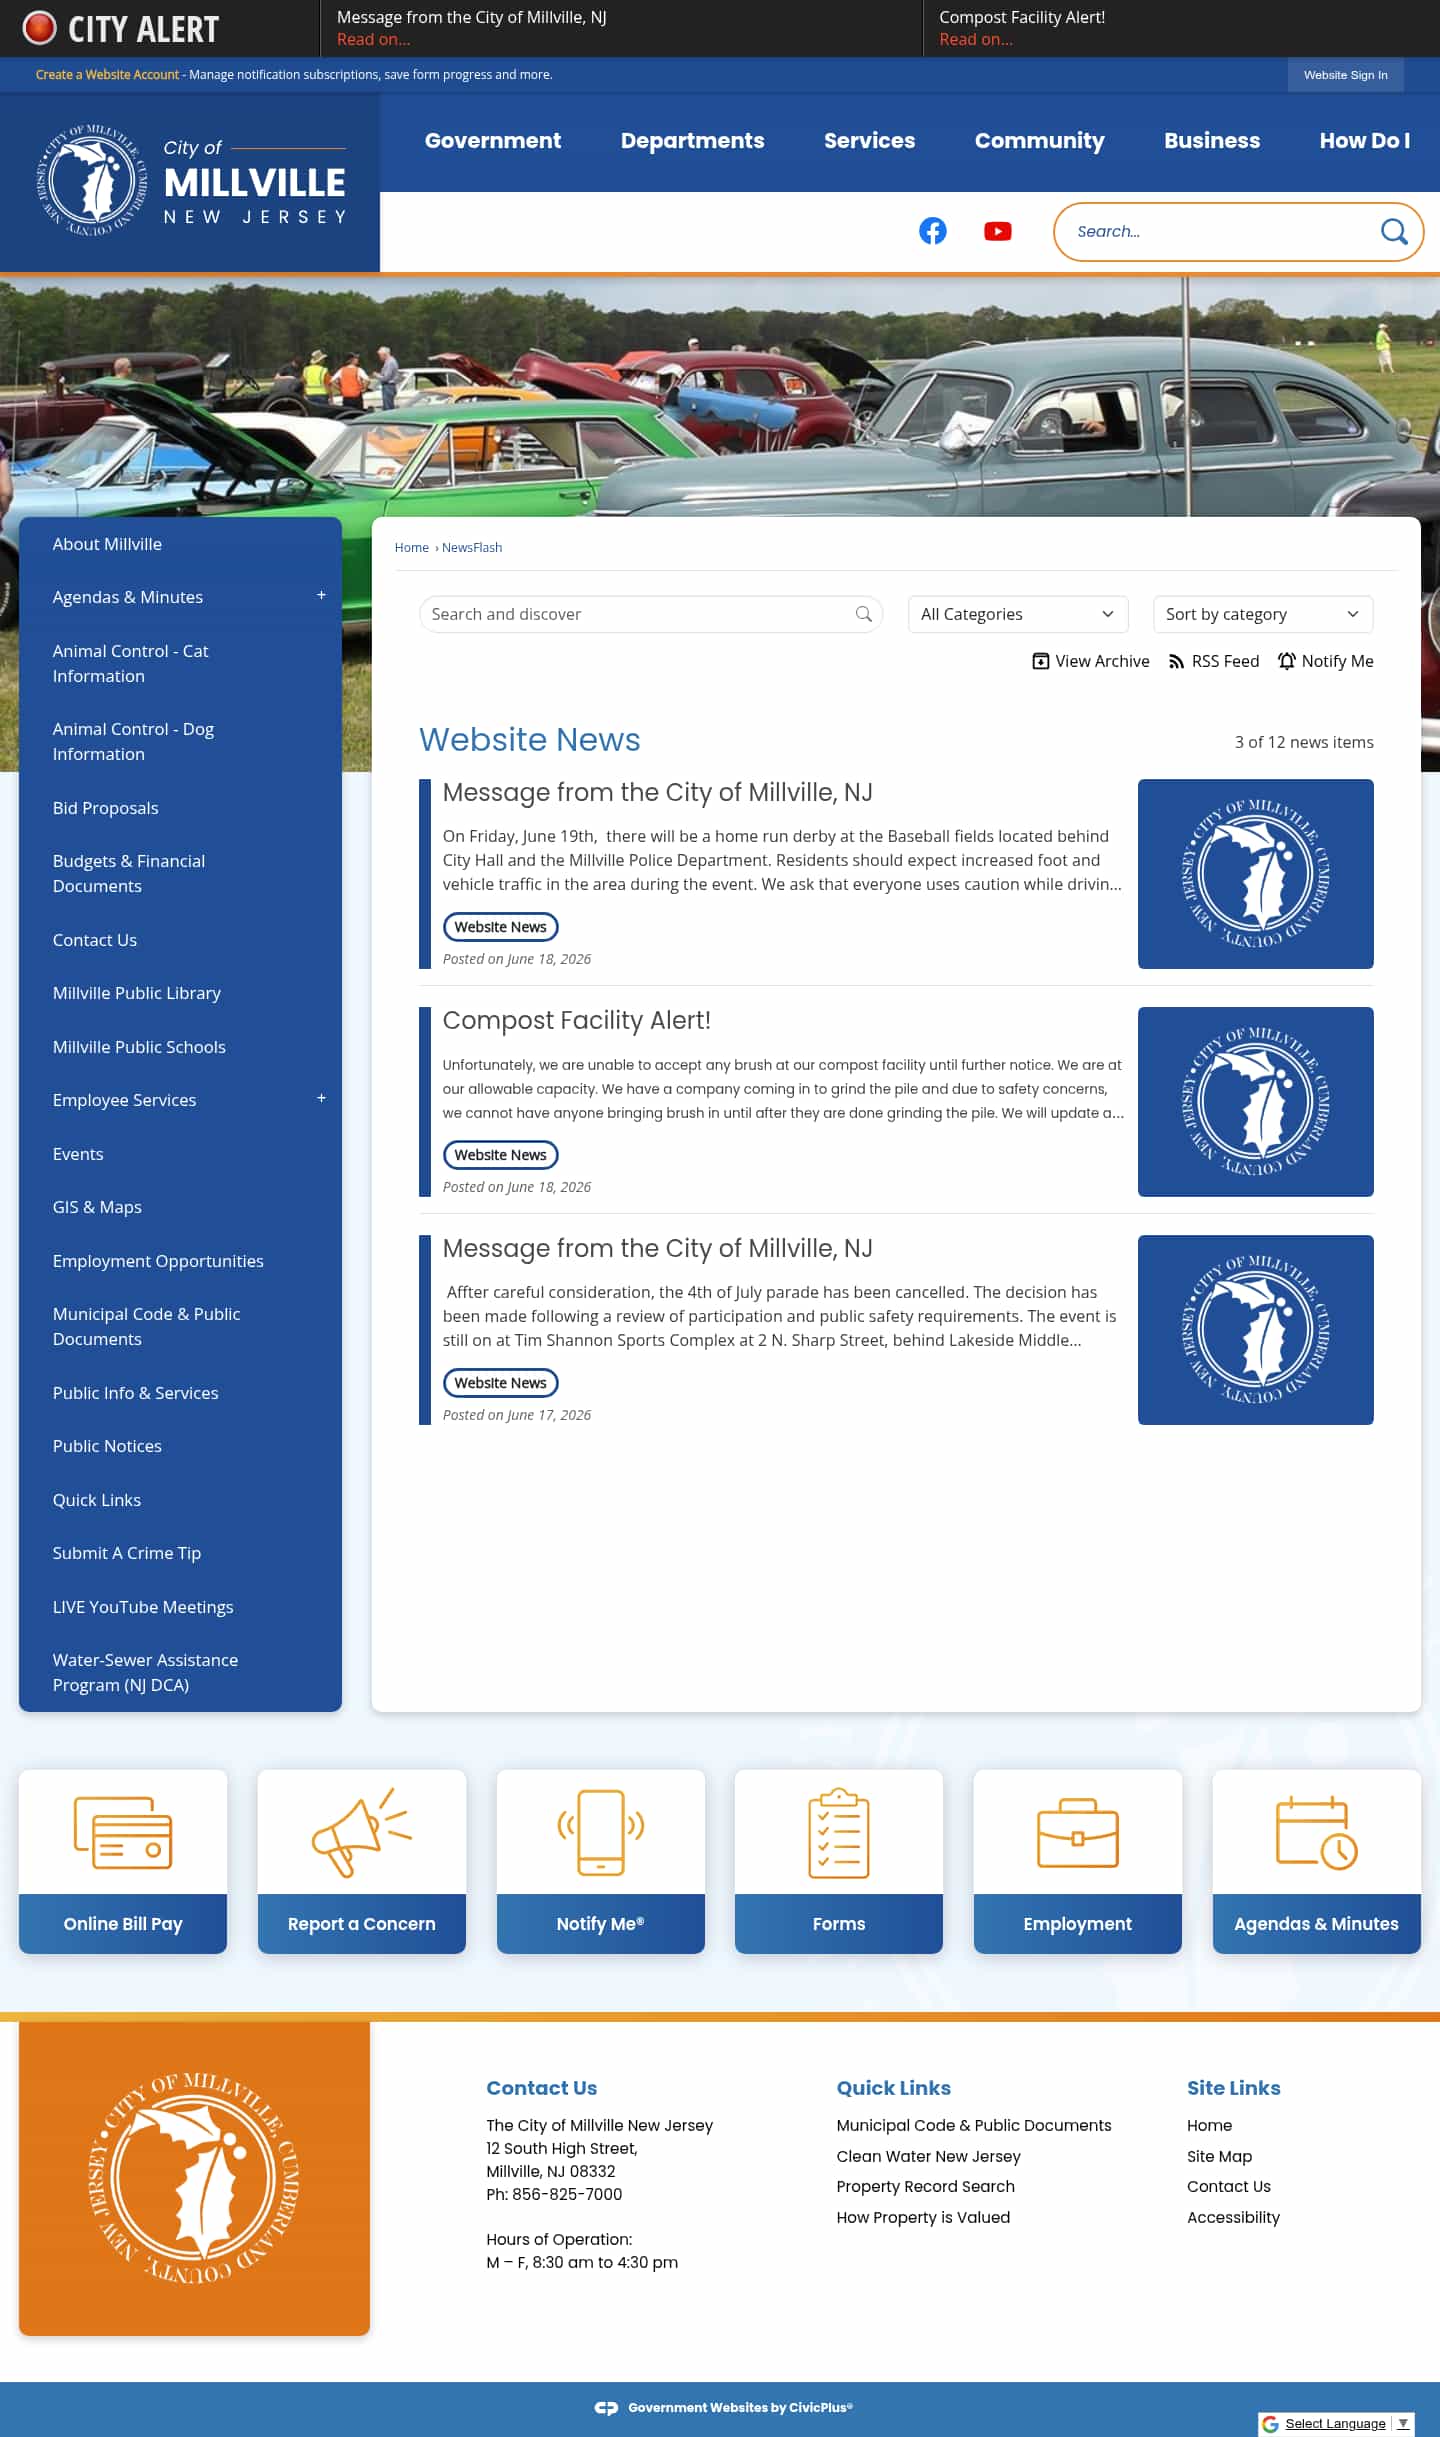
Task: Click the Agendas & Minutes calendar icon
Action: tap(1316, 1833)
